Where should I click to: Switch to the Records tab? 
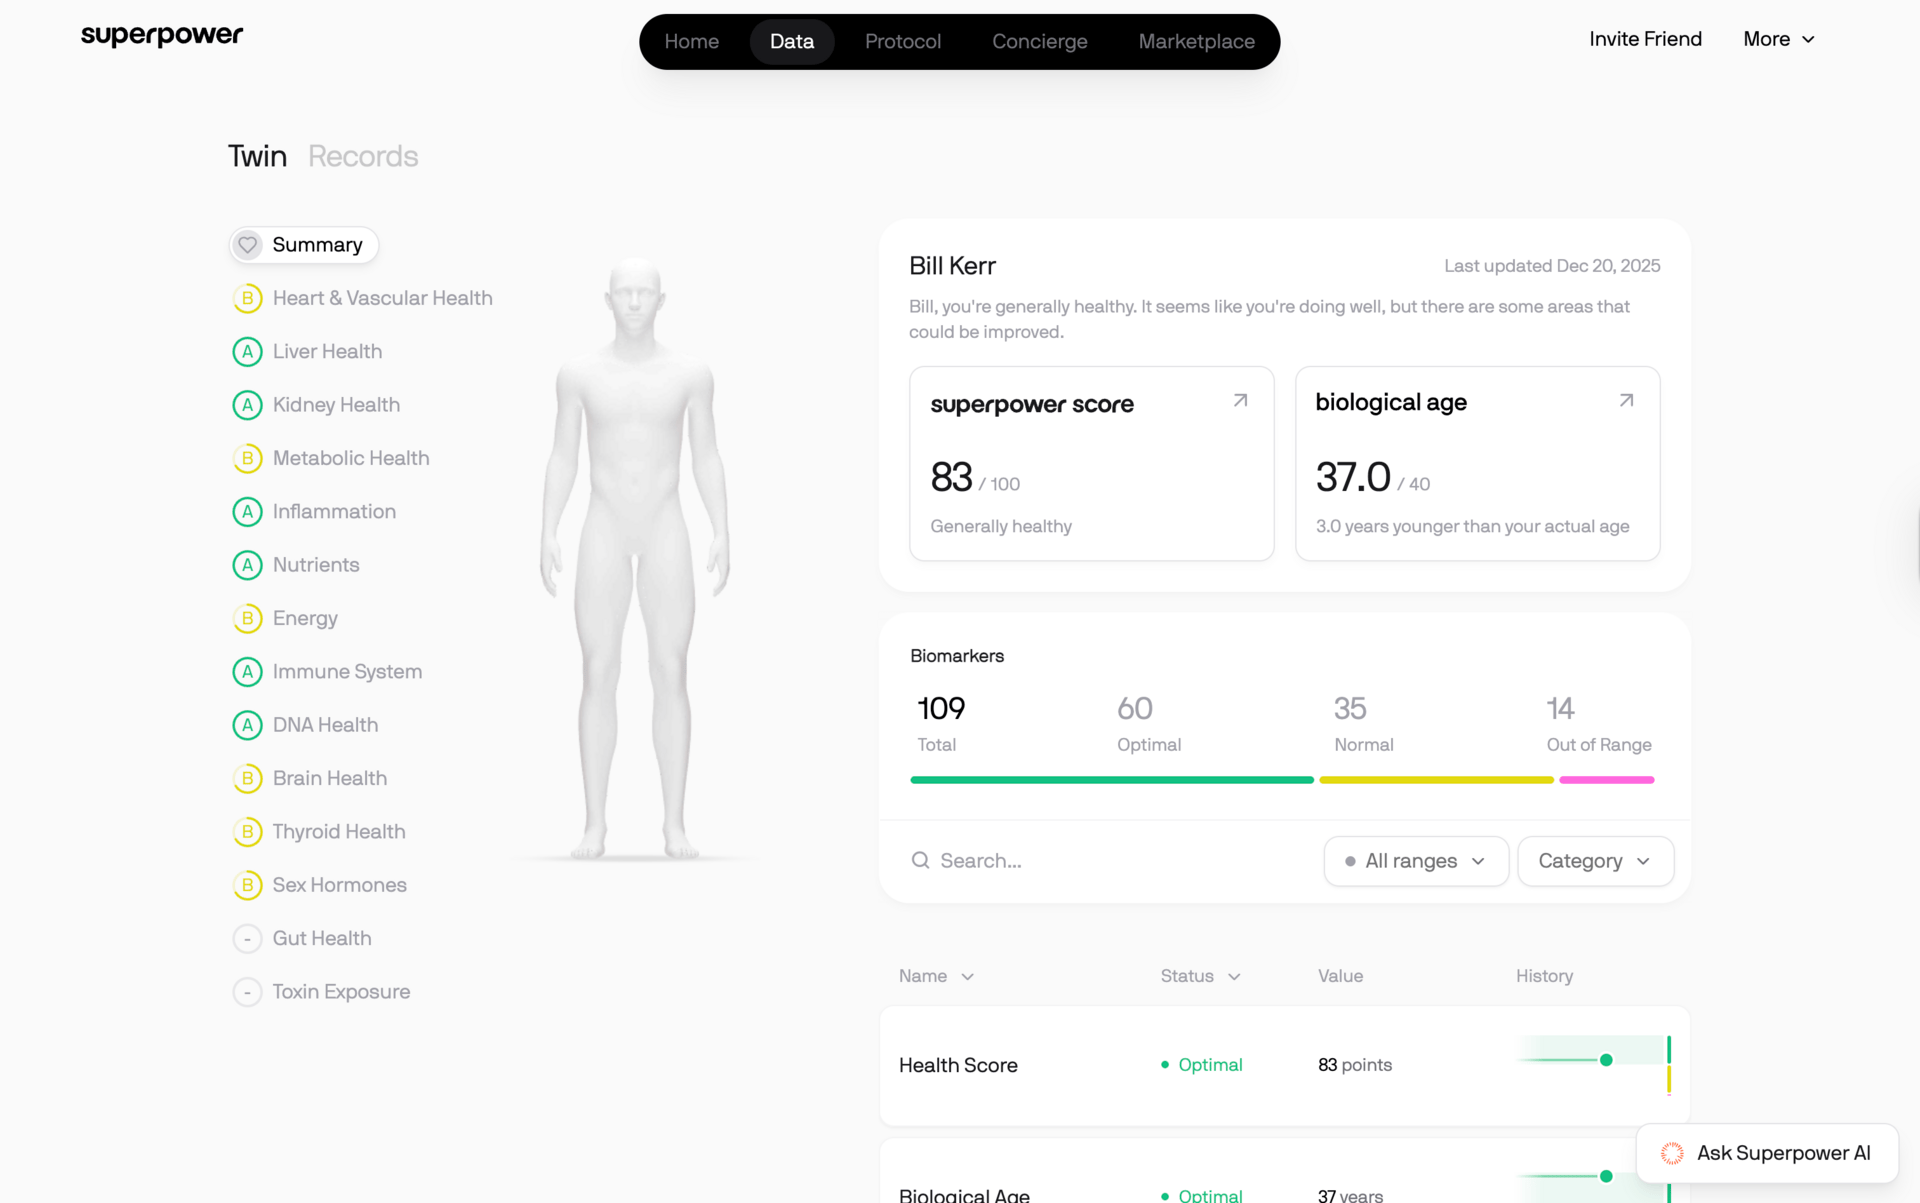pyautogui.click(x=363, y=156)
